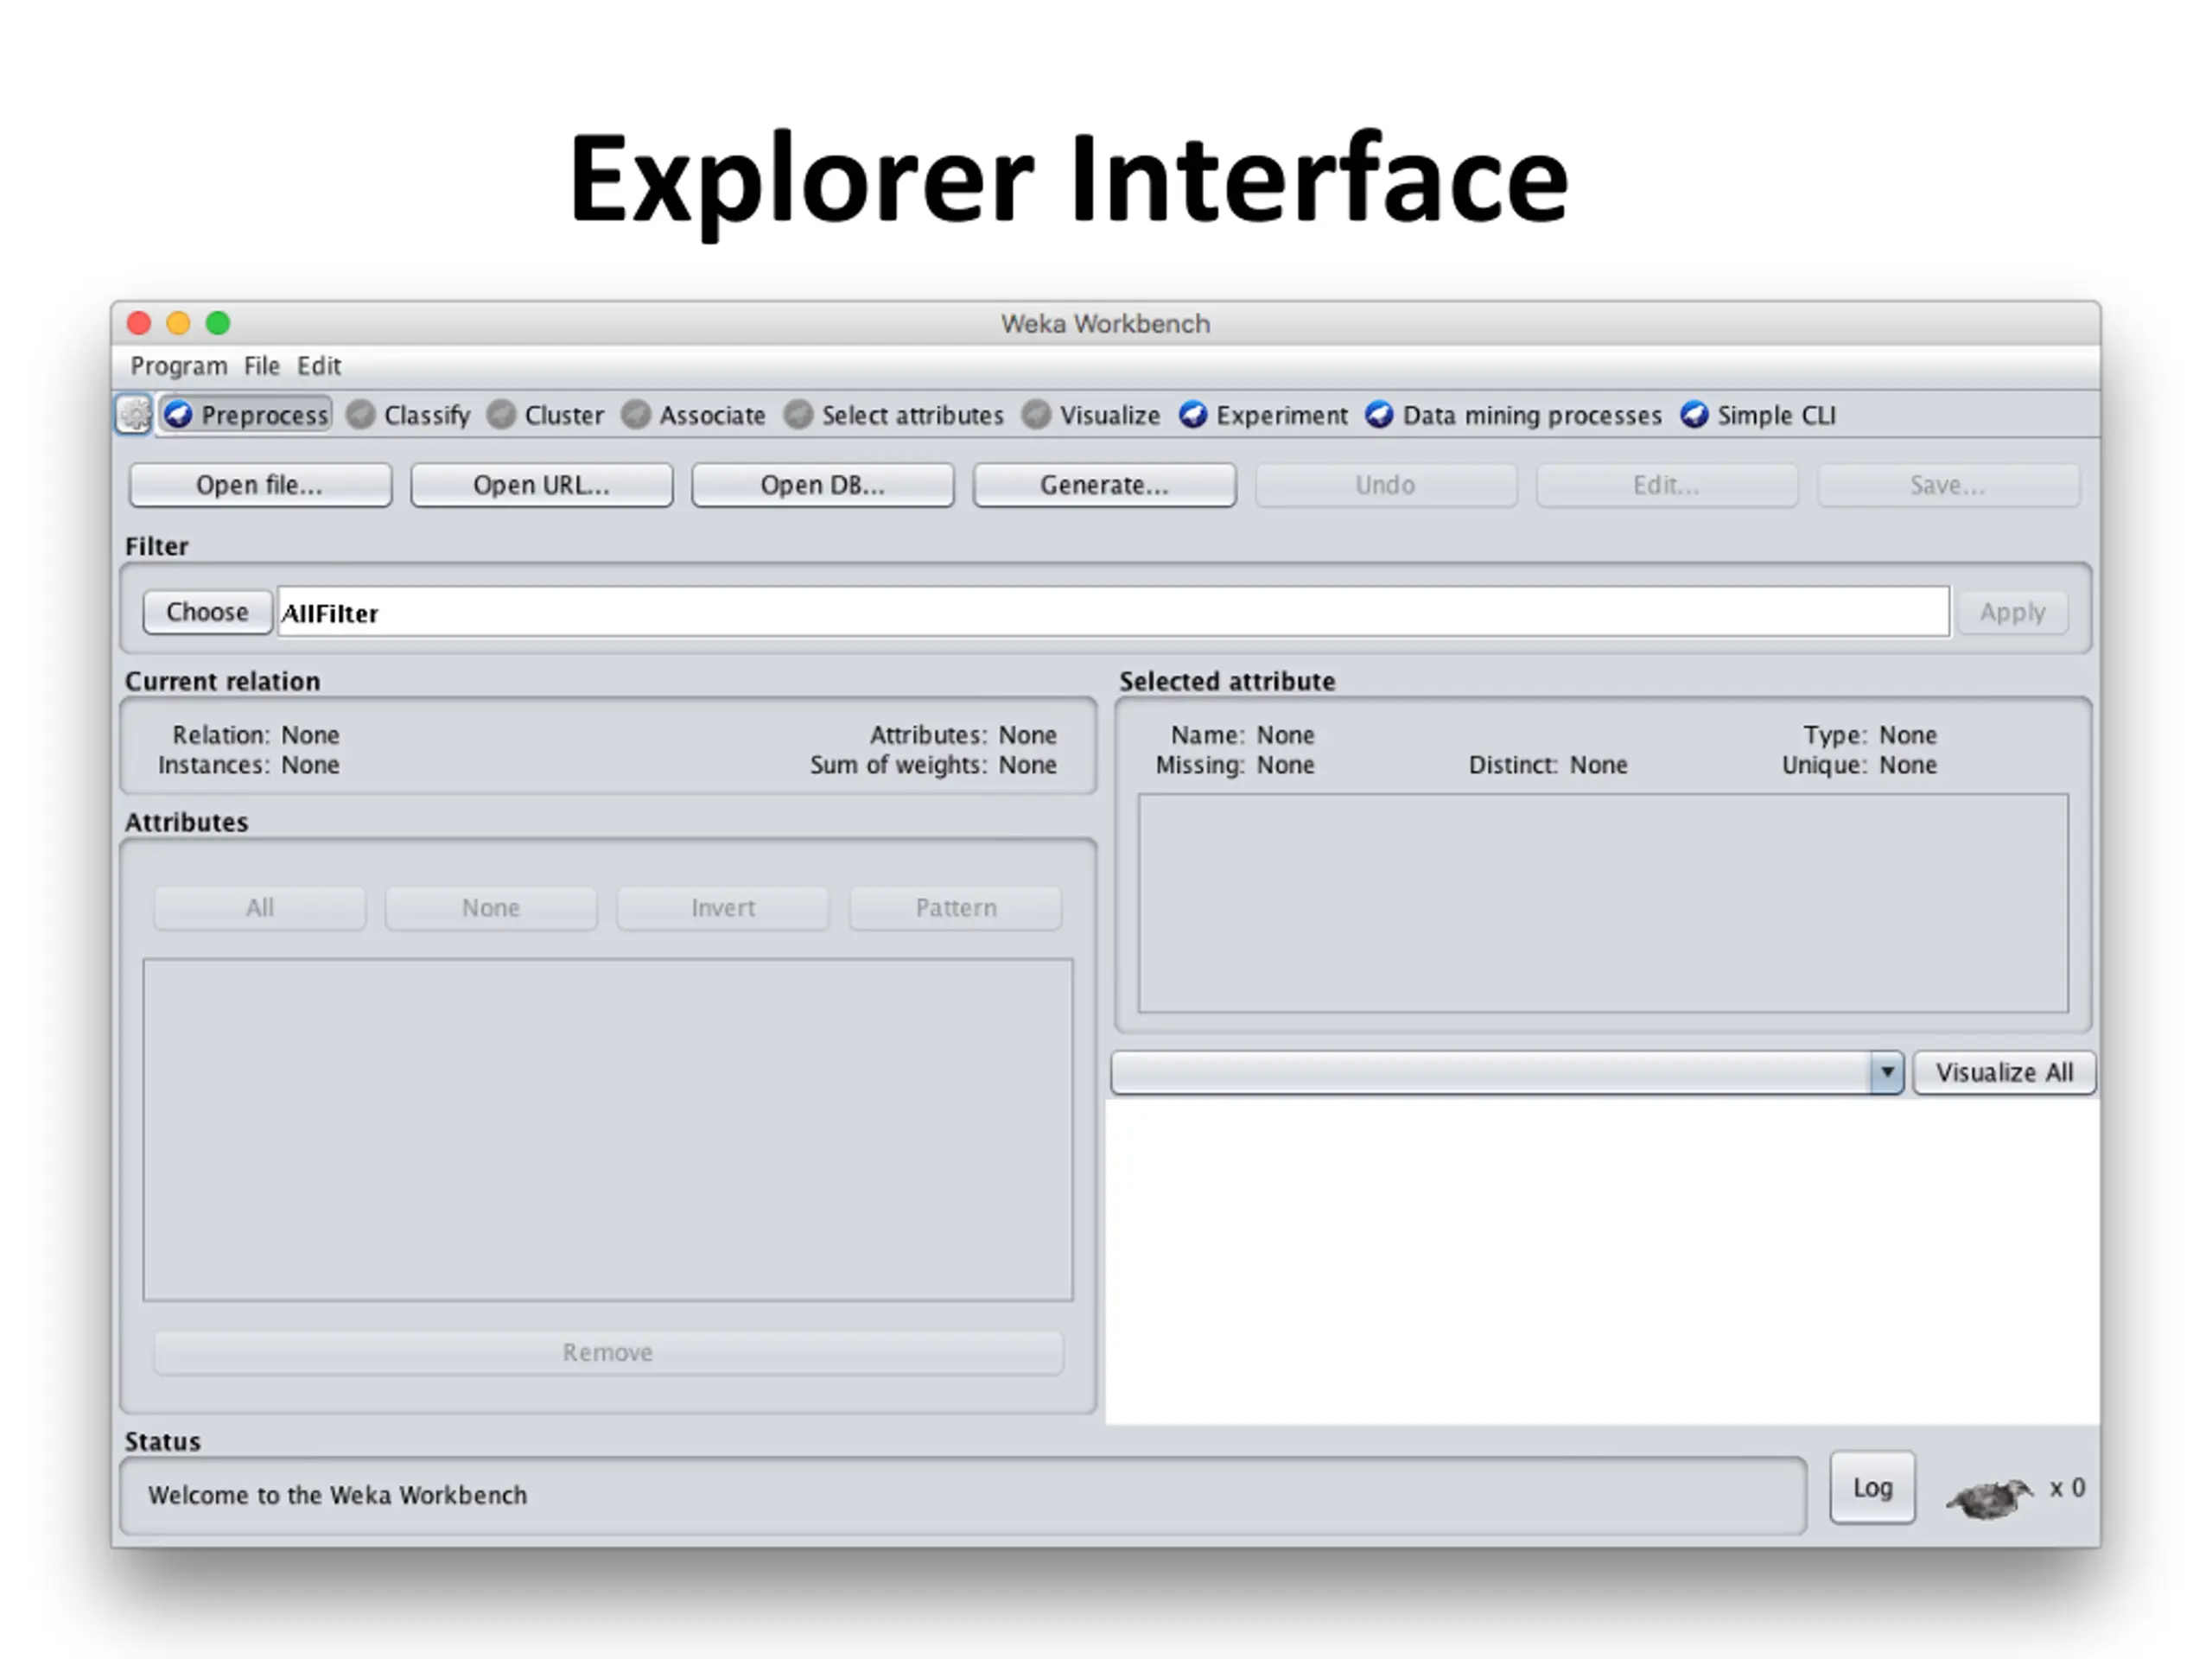Click the gray Visualize perspective icon
Image resolution: width=2212 pixels, height=1659 pixels.
coord(1036,414)
